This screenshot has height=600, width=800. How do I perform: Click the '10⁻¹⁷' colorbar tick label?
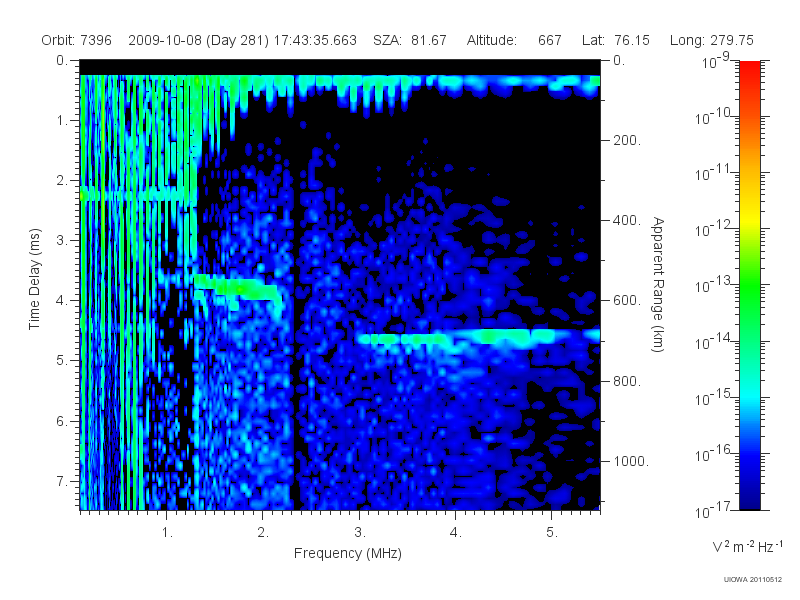[715, 510]
